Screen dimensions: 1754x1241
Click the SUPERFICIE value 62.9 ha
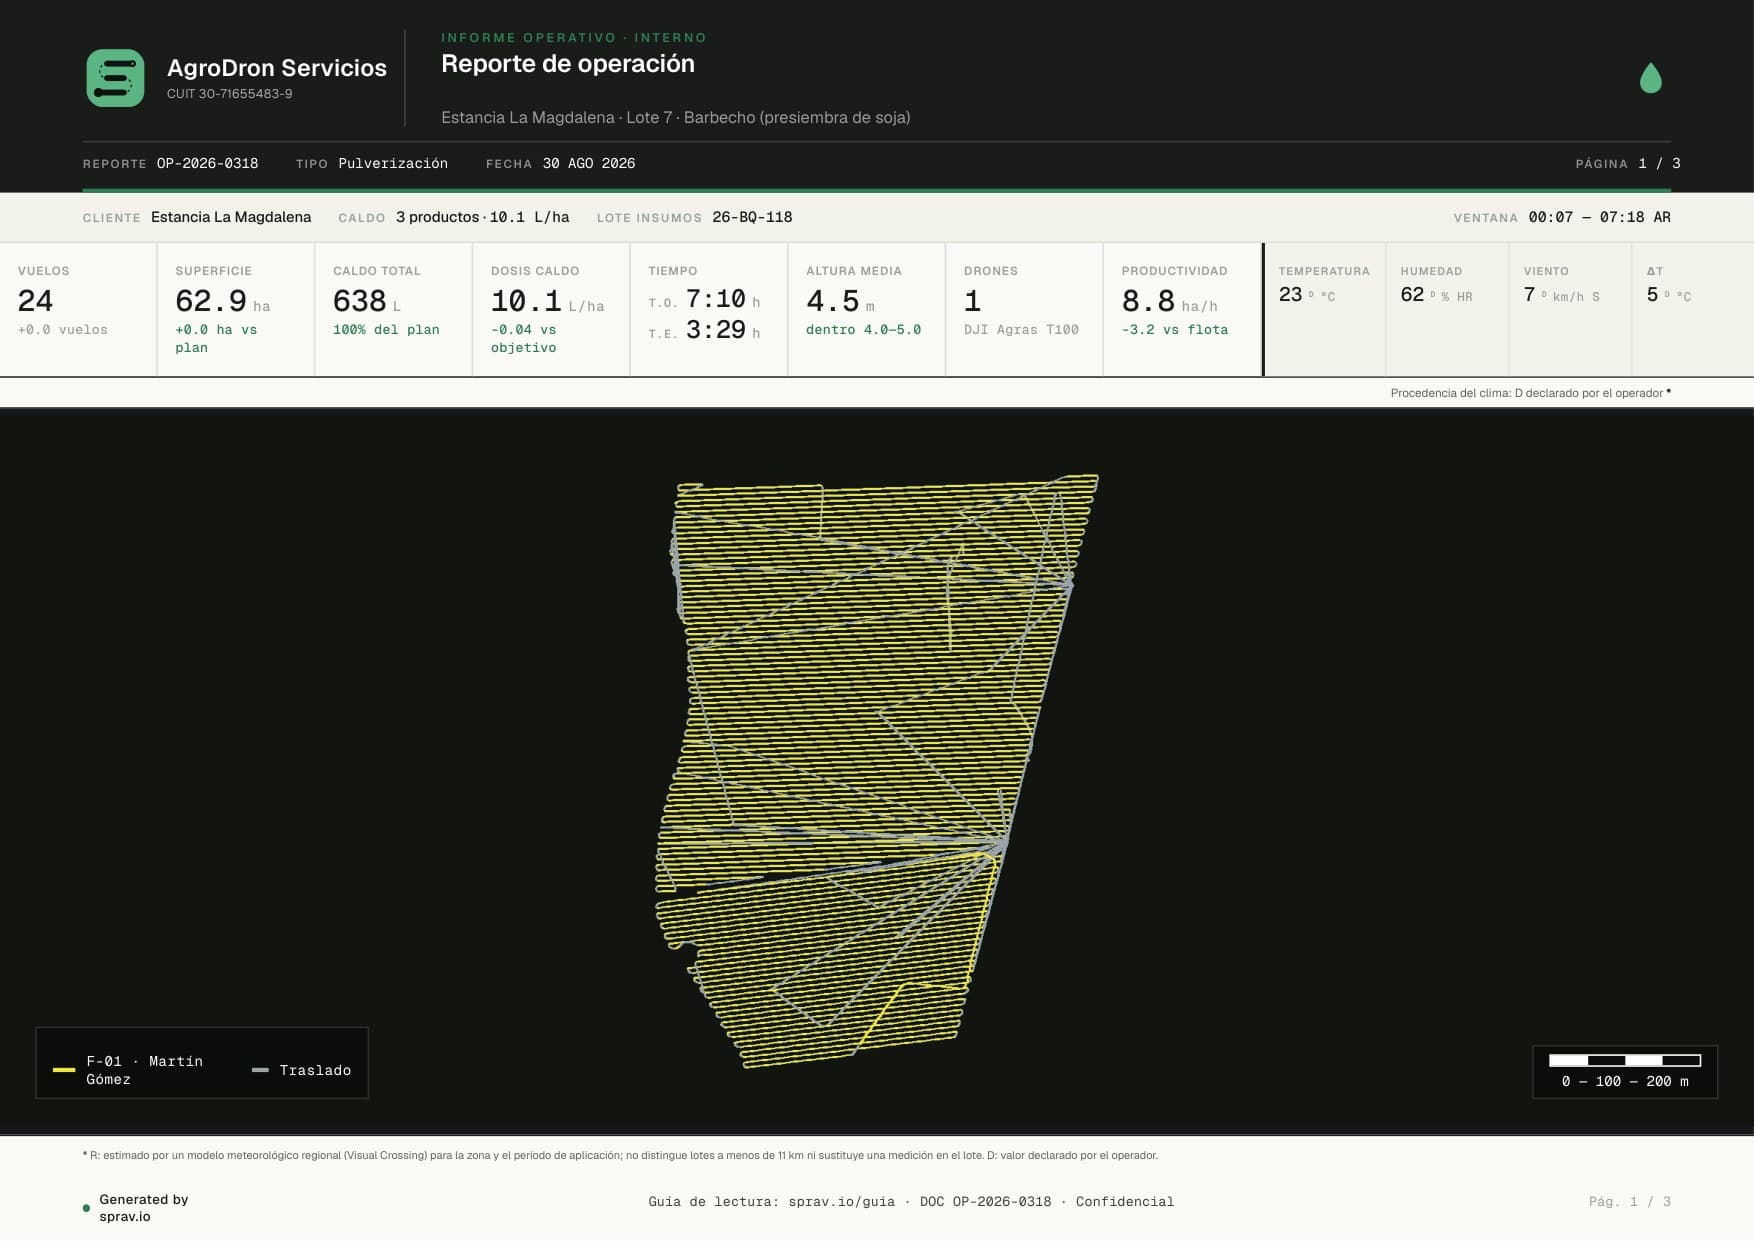tap(222, 301)
